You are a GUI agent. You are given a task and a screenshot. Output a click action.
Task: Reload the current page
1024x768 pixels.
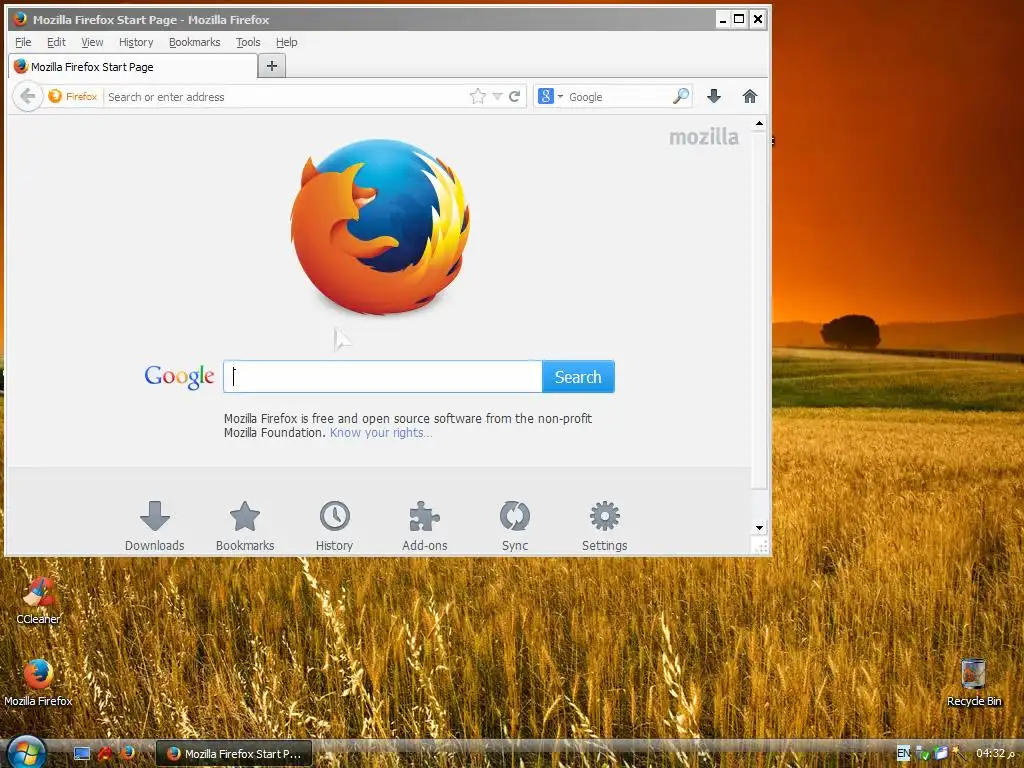(515, 97)
